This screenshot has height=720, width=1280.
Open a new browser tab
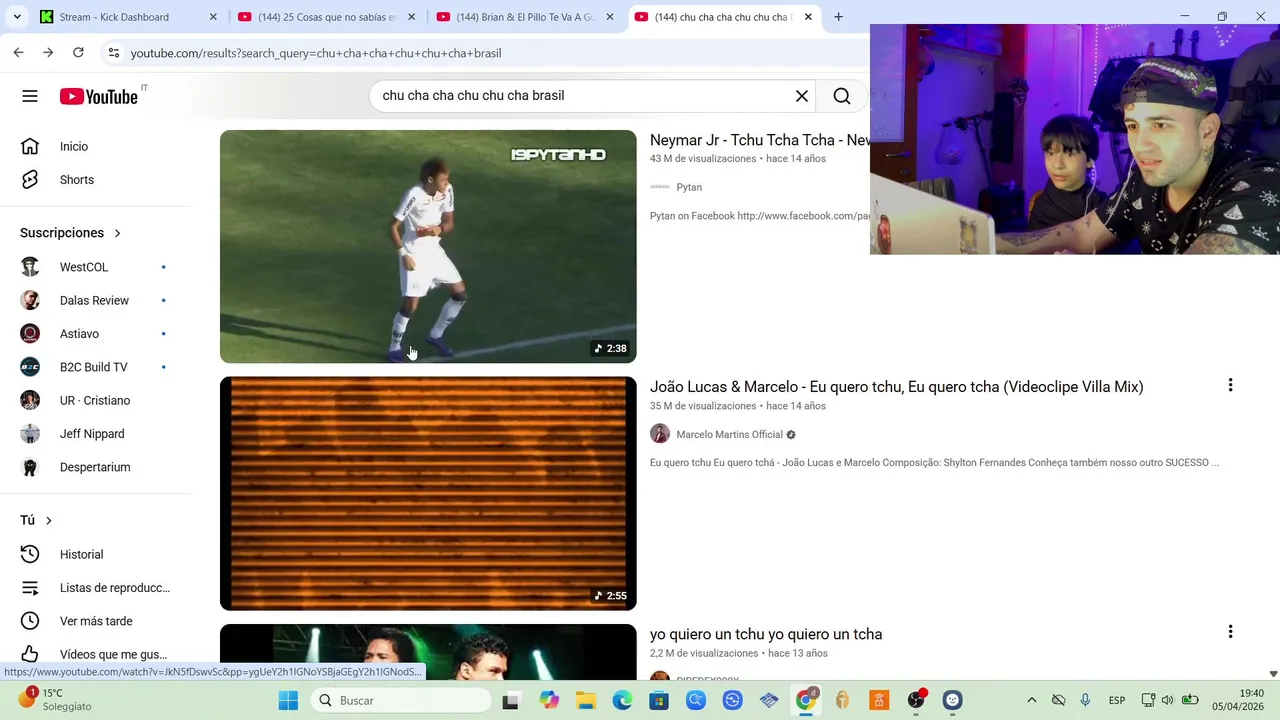coord(838,17)
